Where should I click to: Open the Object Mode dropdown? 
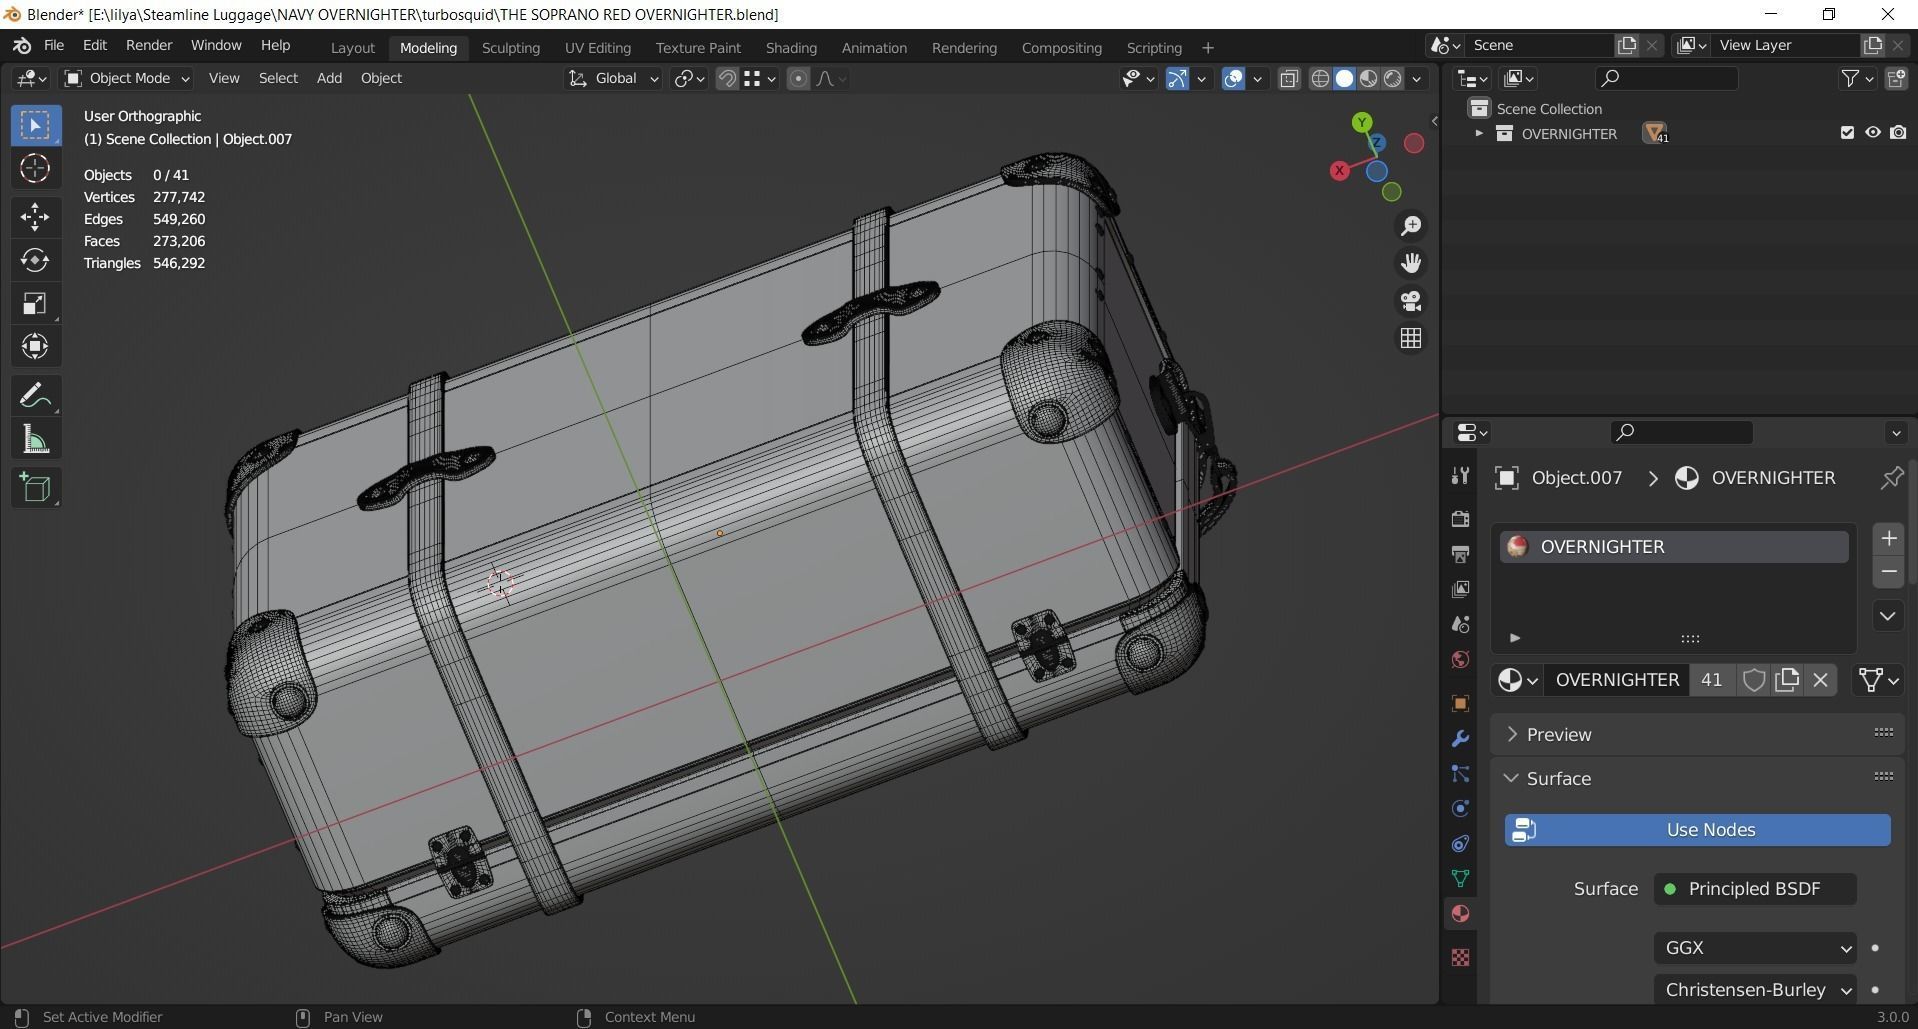126,78
